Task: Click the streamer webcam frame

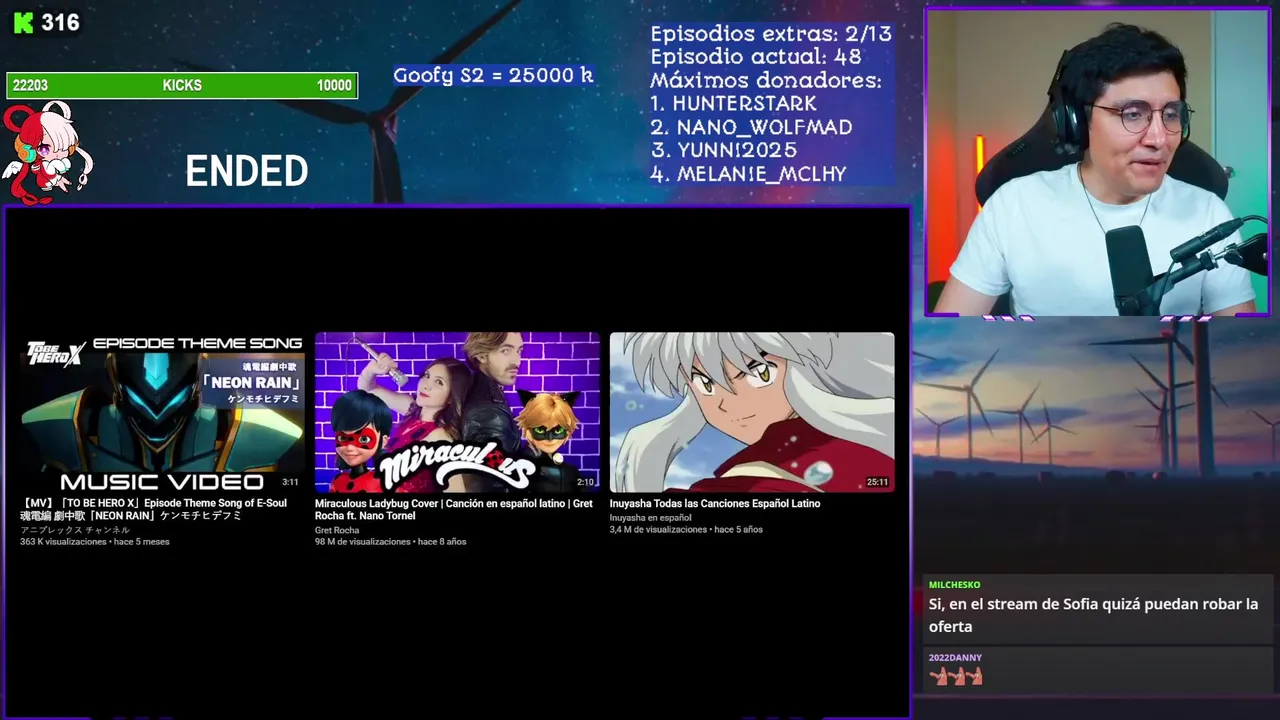Action: click(1097, 162)
